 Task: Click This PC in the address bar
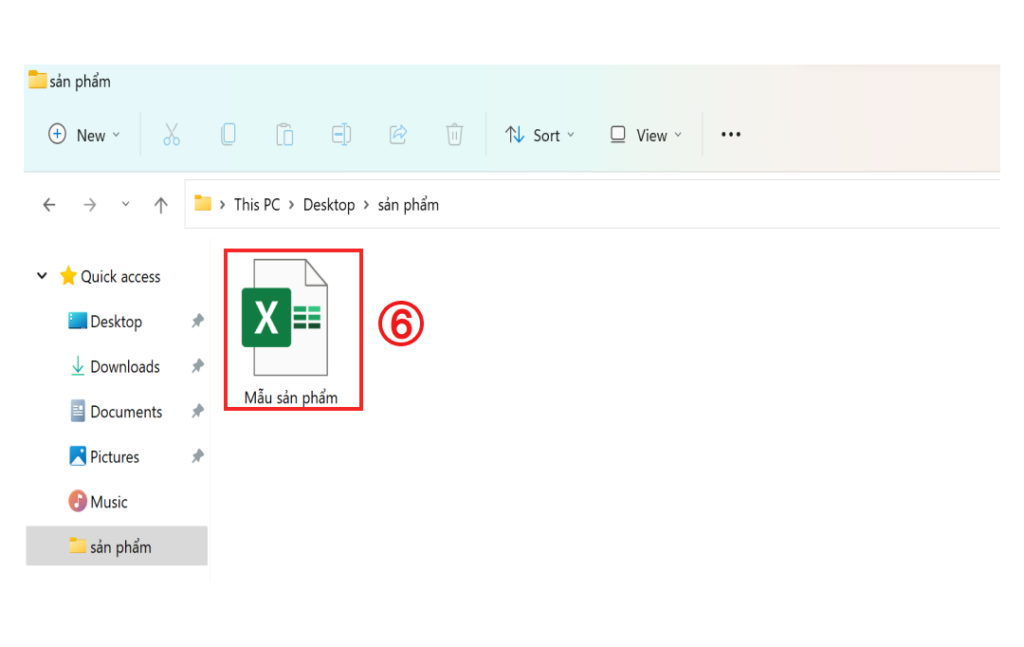[257, 205]
